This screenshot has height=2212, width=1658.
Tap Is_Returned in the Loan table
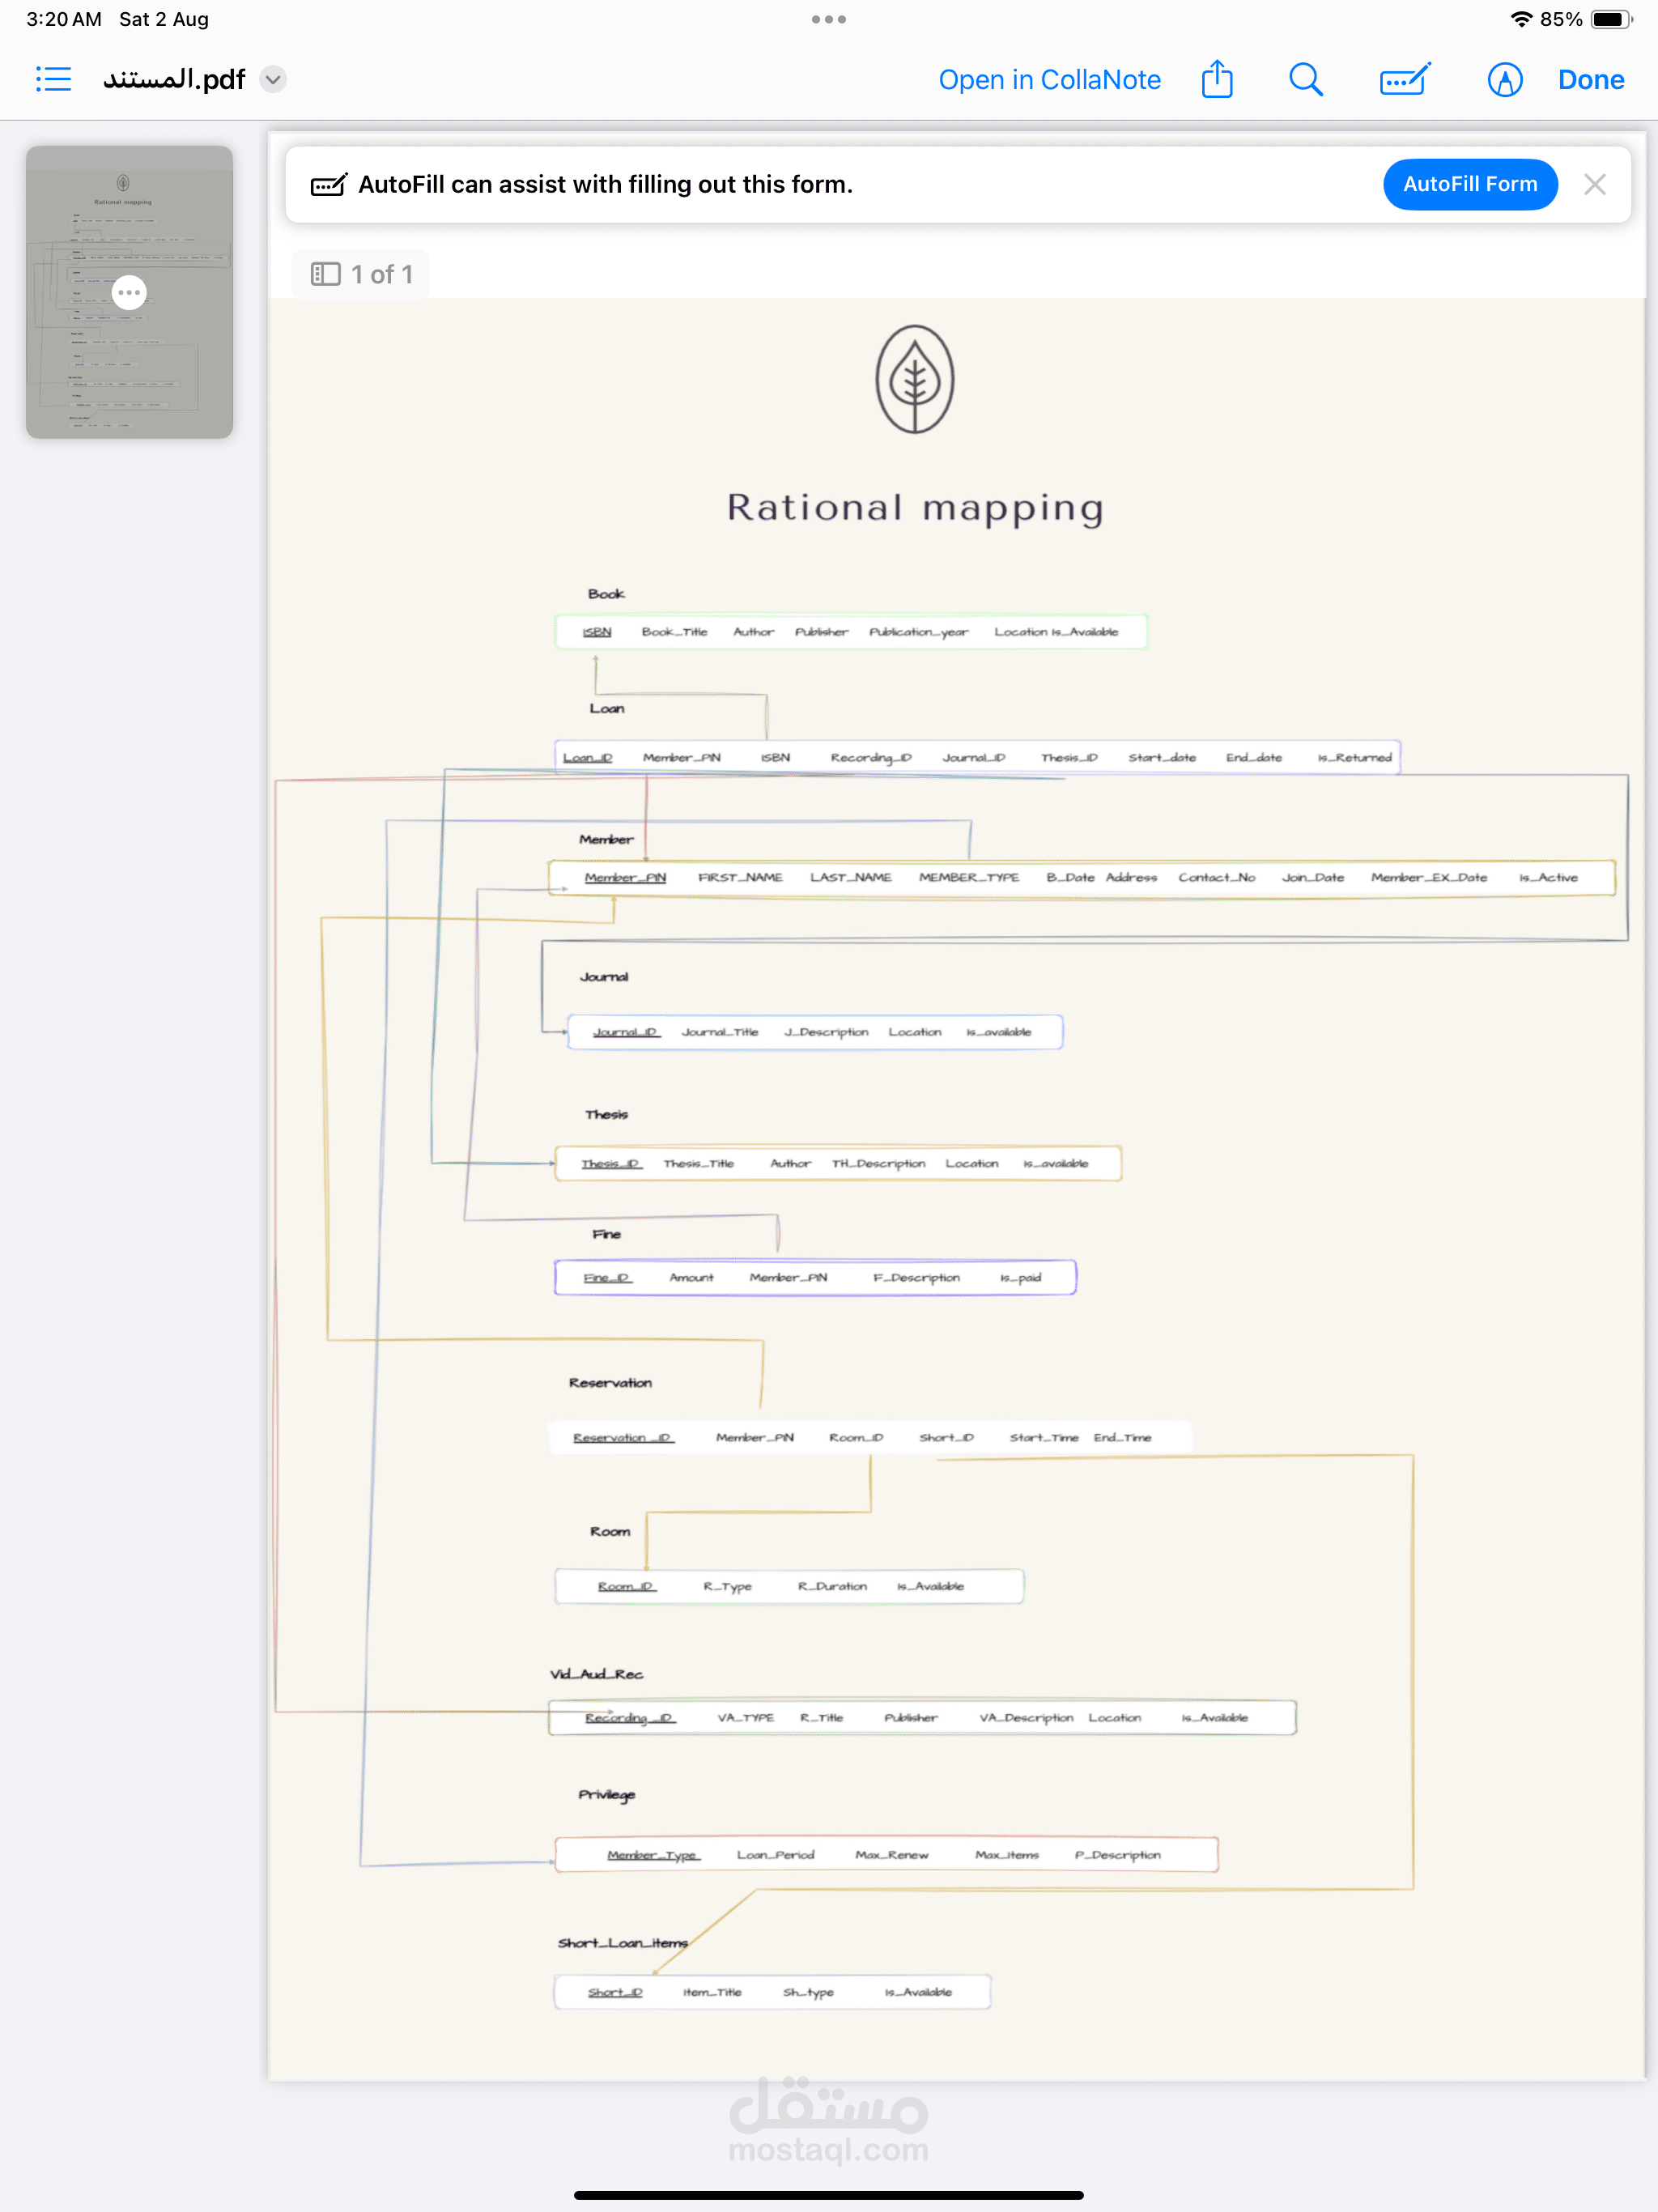pyautogui.click(x=1355, y=758)
